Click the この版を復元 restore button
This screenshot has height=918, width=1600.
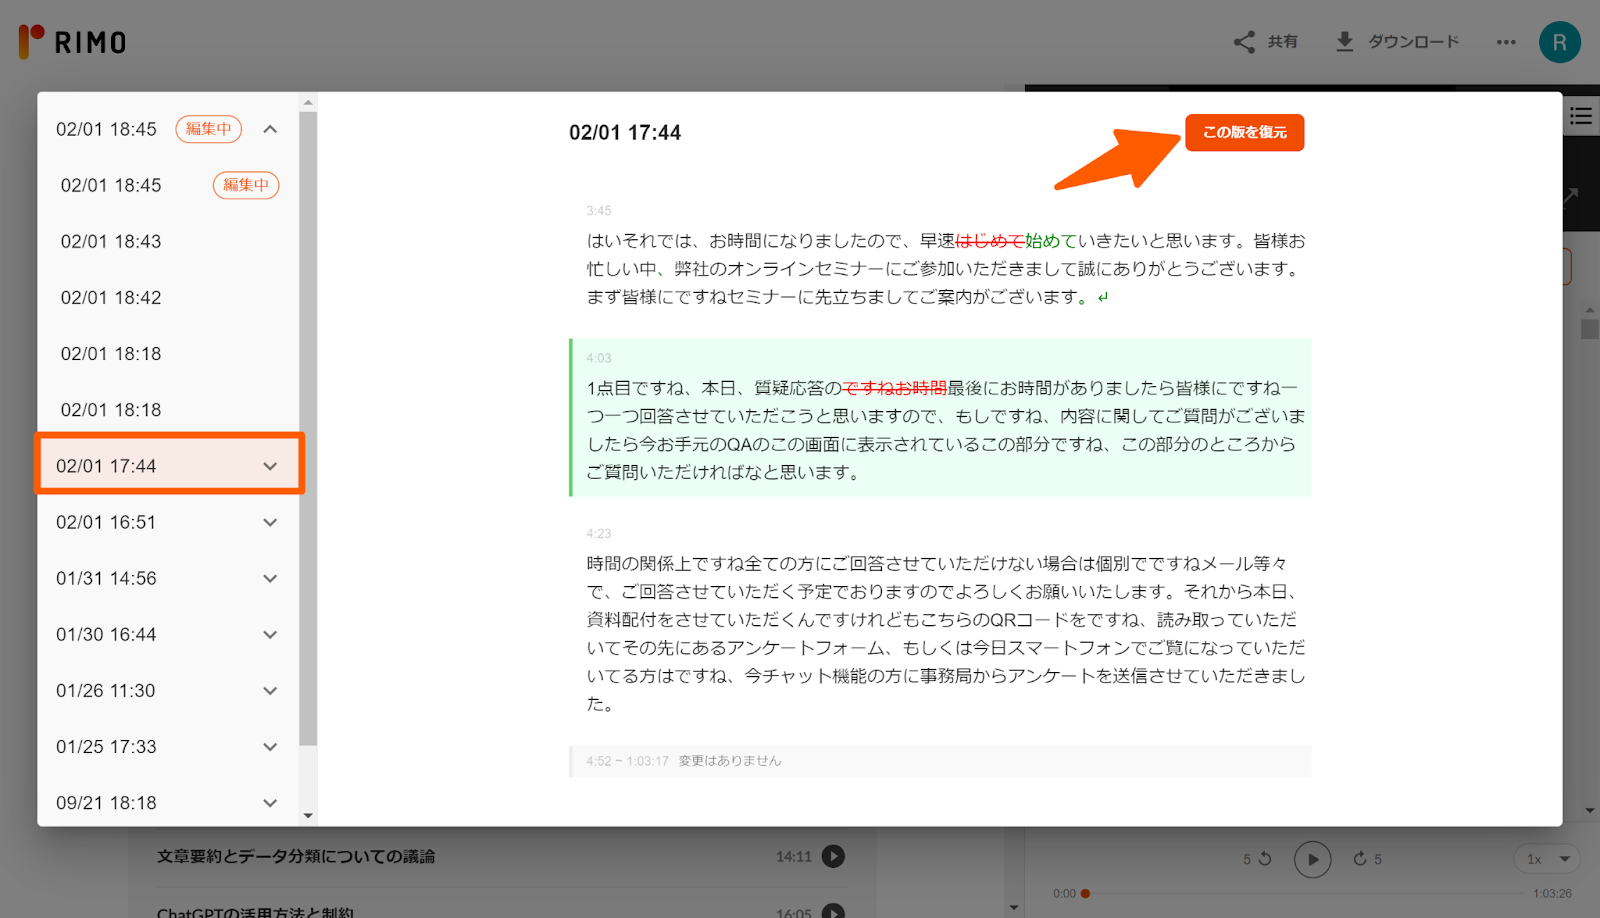pyautogui.click(x=1244, y=132)
